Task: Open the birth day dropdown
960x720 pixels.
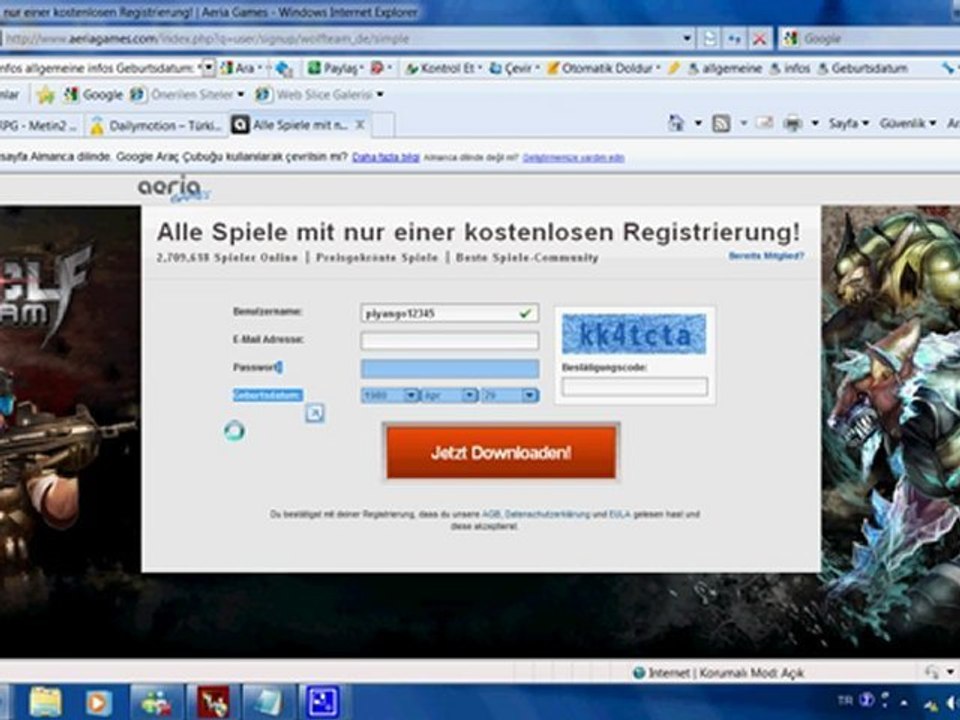Action: point(509,396)
